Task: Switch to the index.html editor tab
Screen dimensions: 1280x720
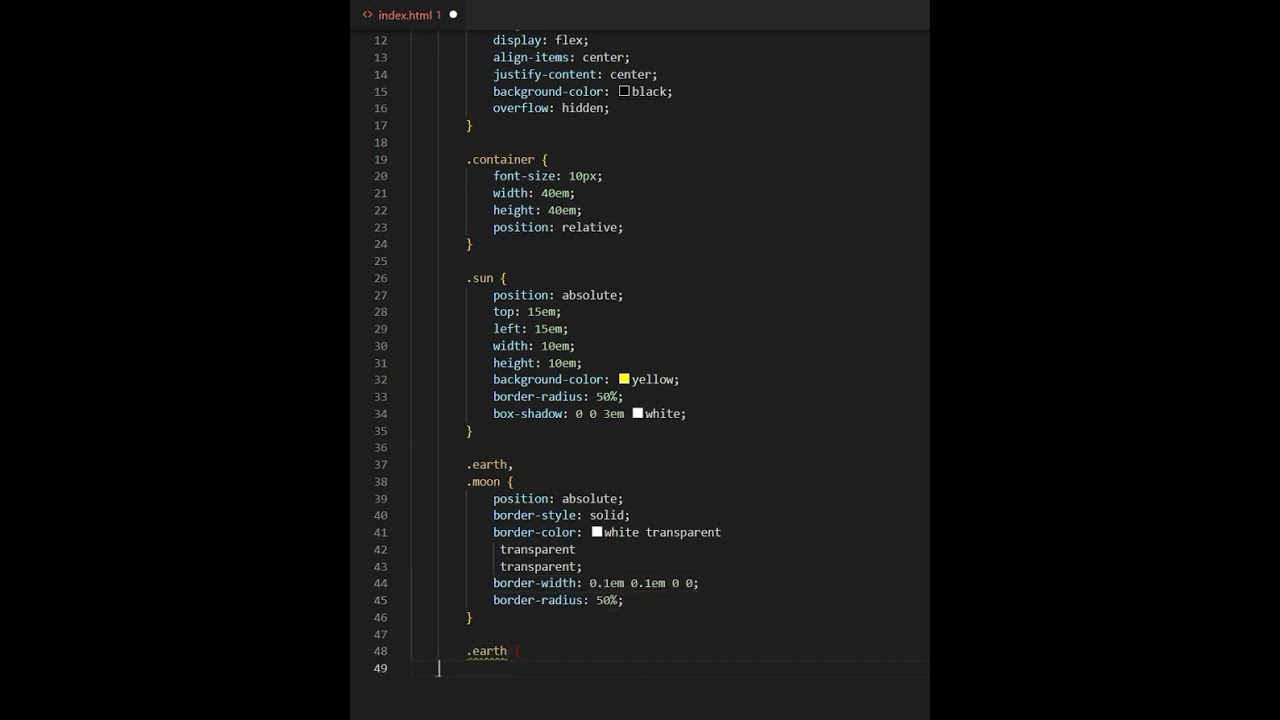Action: click(410, 15)
